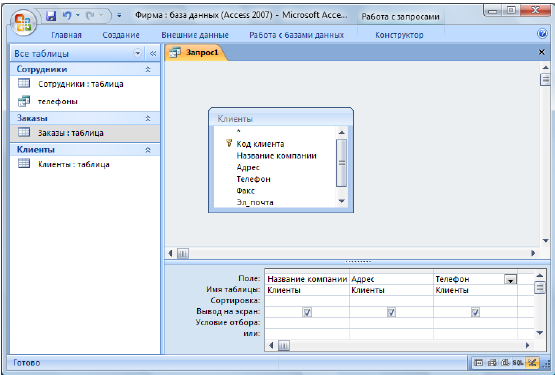The height and width of the screenshot is (375, 555).
Task: Disable the Show checkbox for Телефон
Action: tap(475, 312)
